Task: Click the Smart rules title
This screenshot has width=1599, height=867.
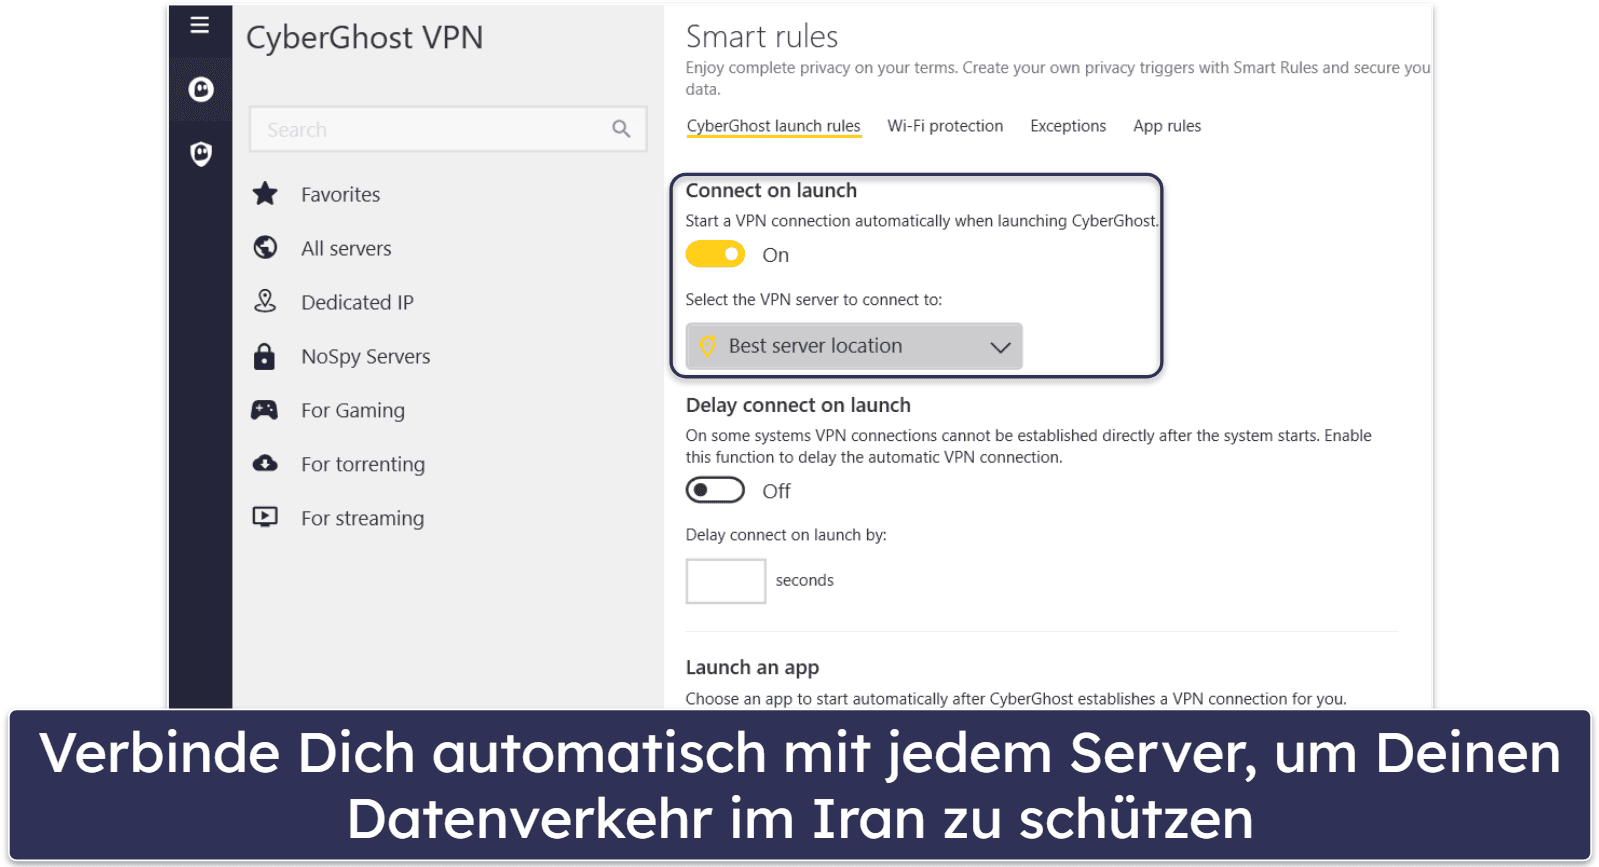Action: click(x=762, y=37)
